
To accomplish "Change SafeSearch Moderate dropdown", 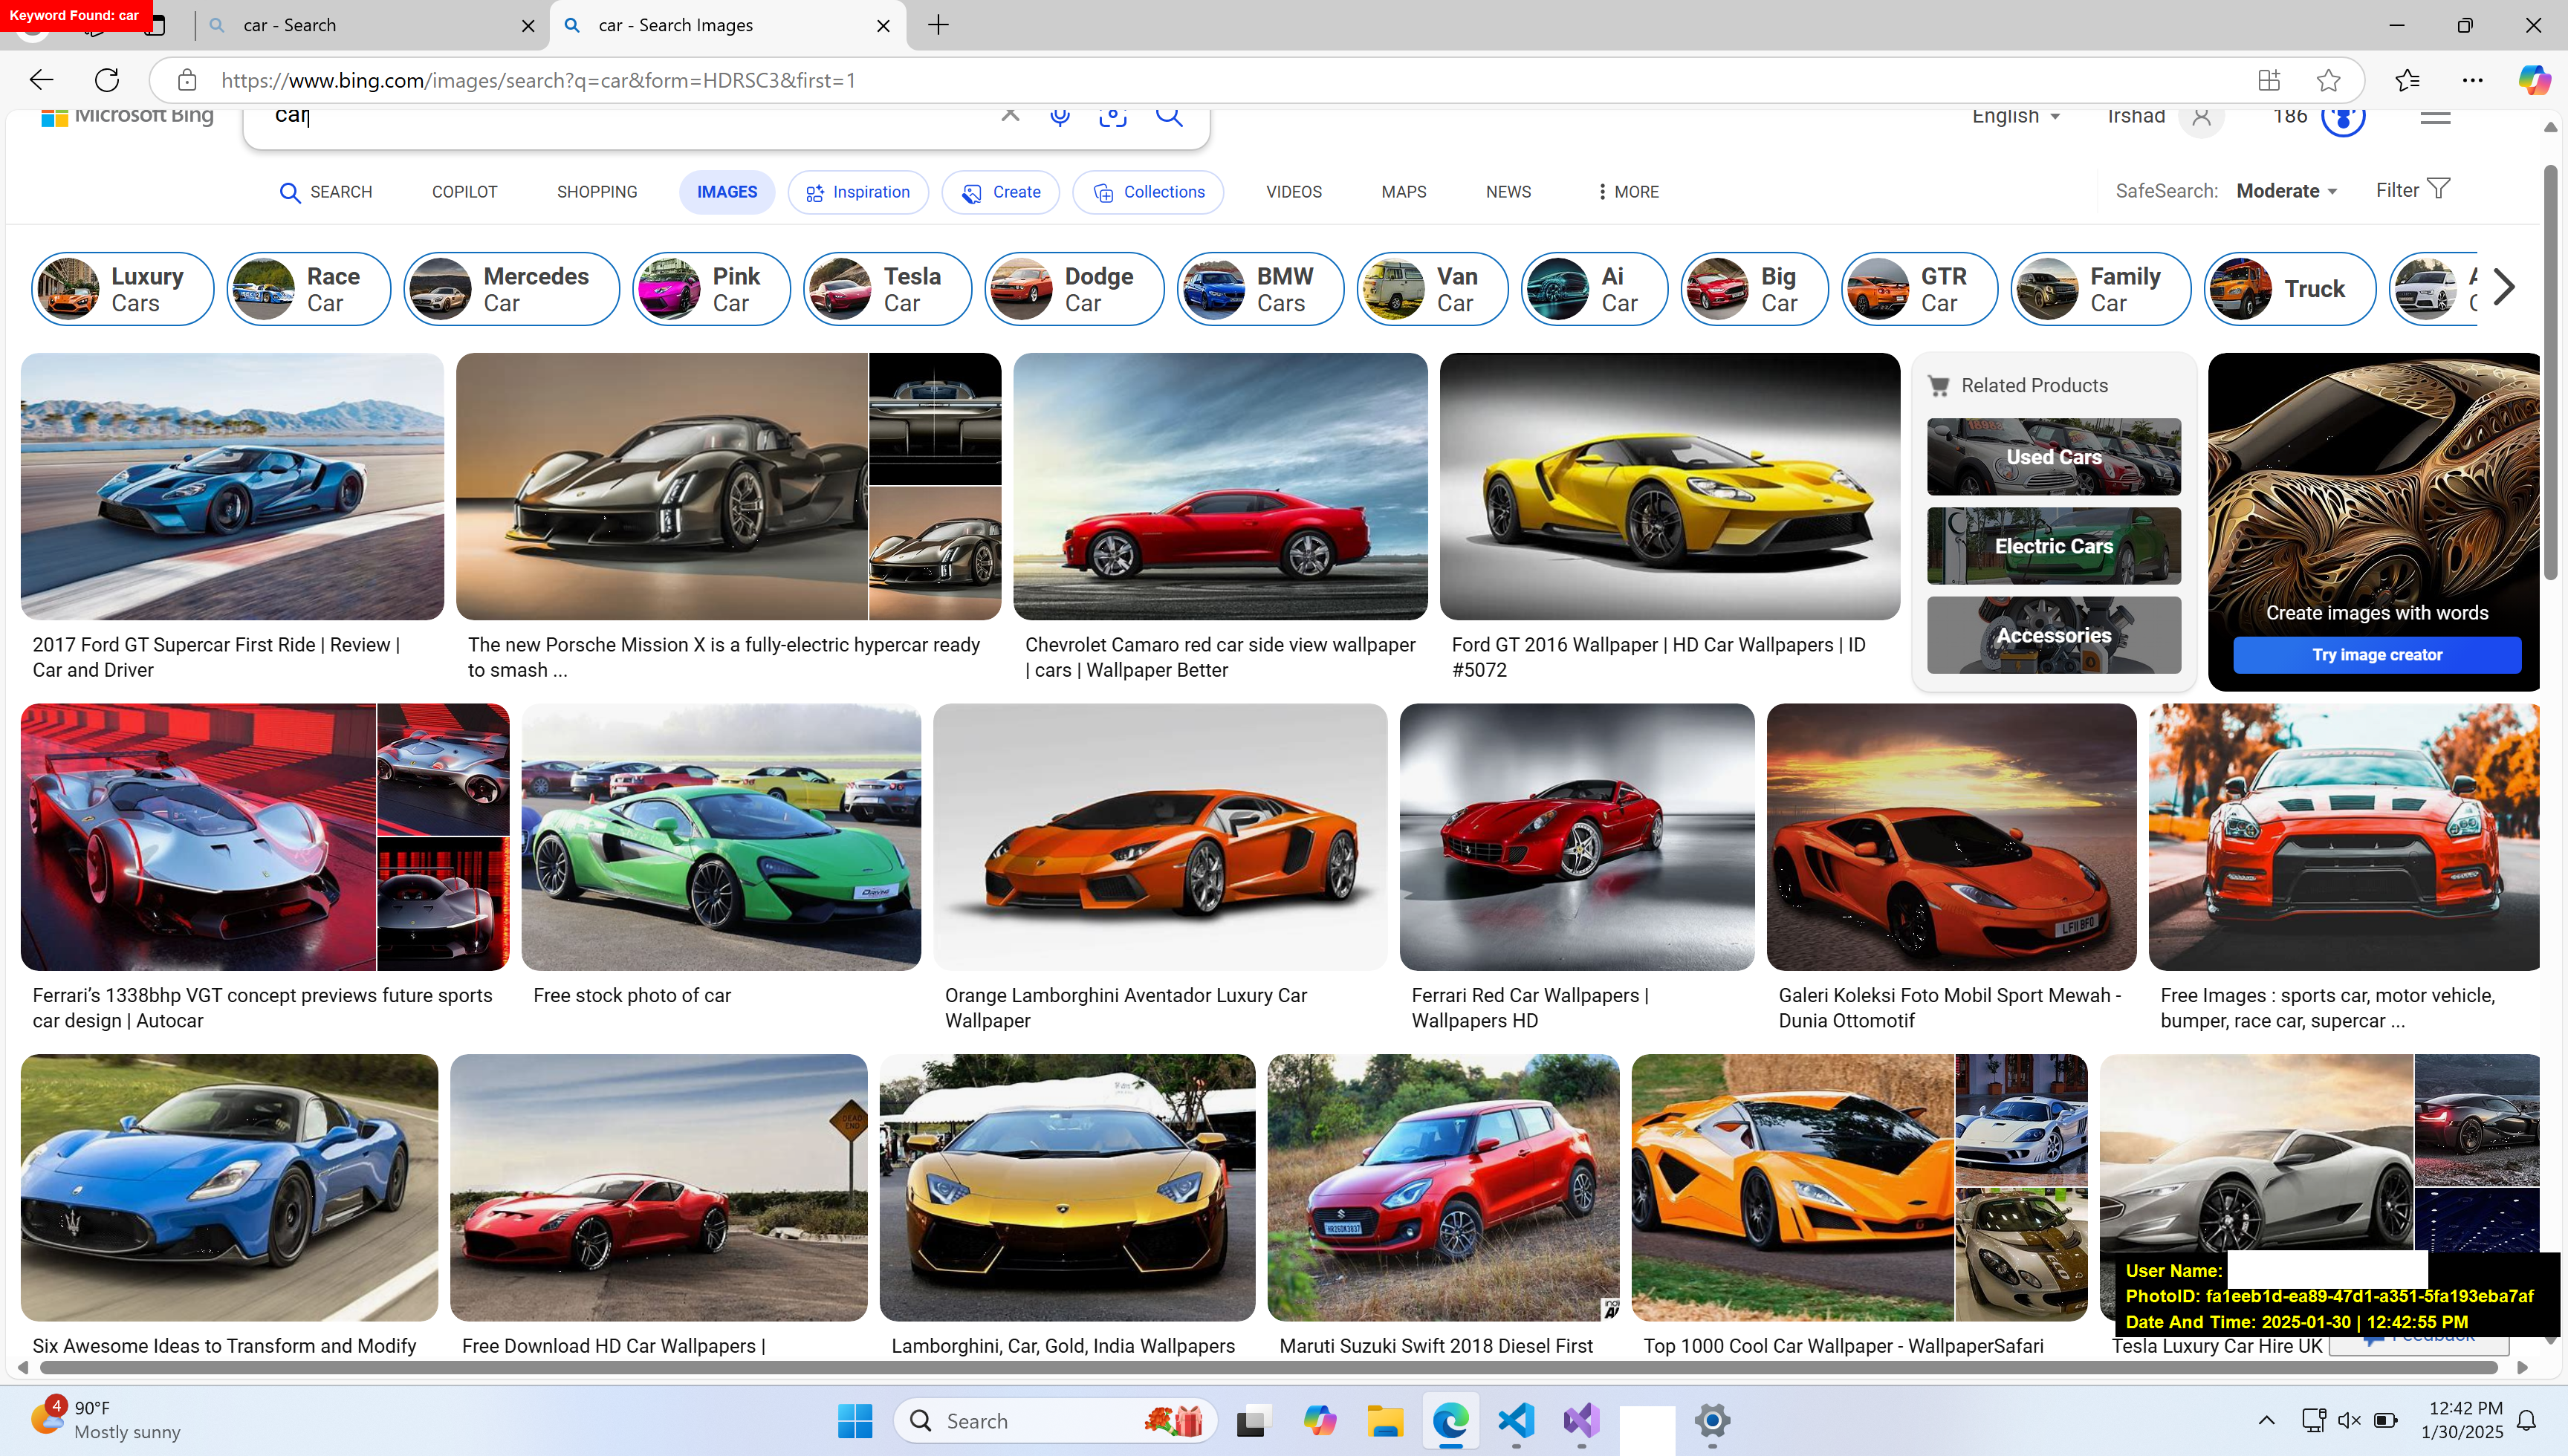I will [x=2286, y=191].
